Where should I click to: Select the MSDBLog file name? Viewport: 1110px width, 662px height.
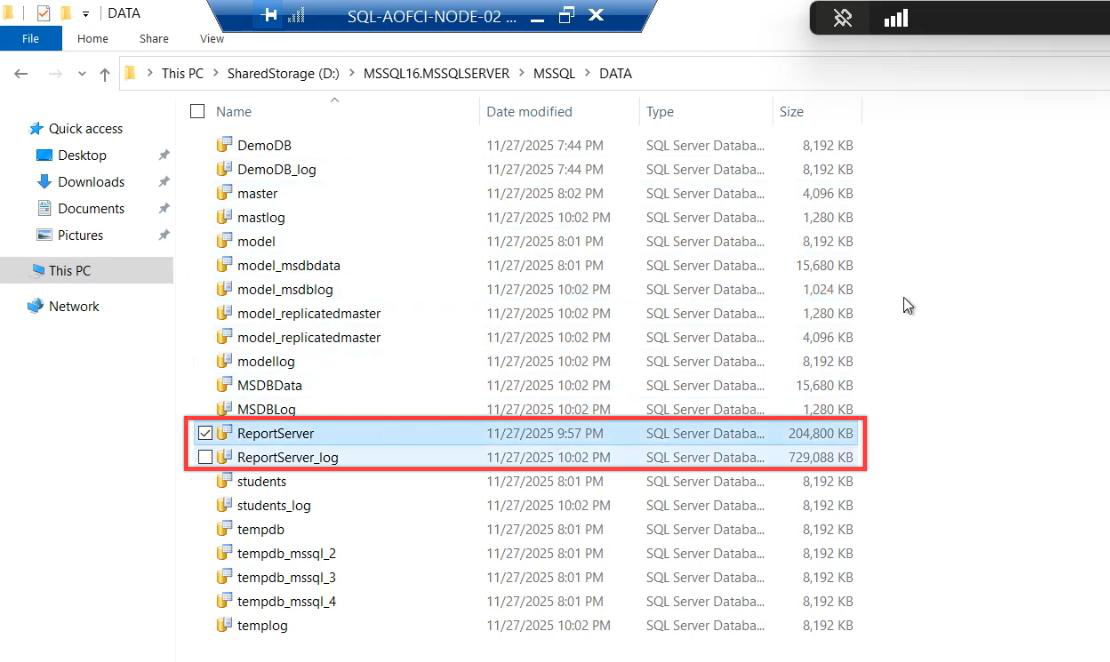266,409
